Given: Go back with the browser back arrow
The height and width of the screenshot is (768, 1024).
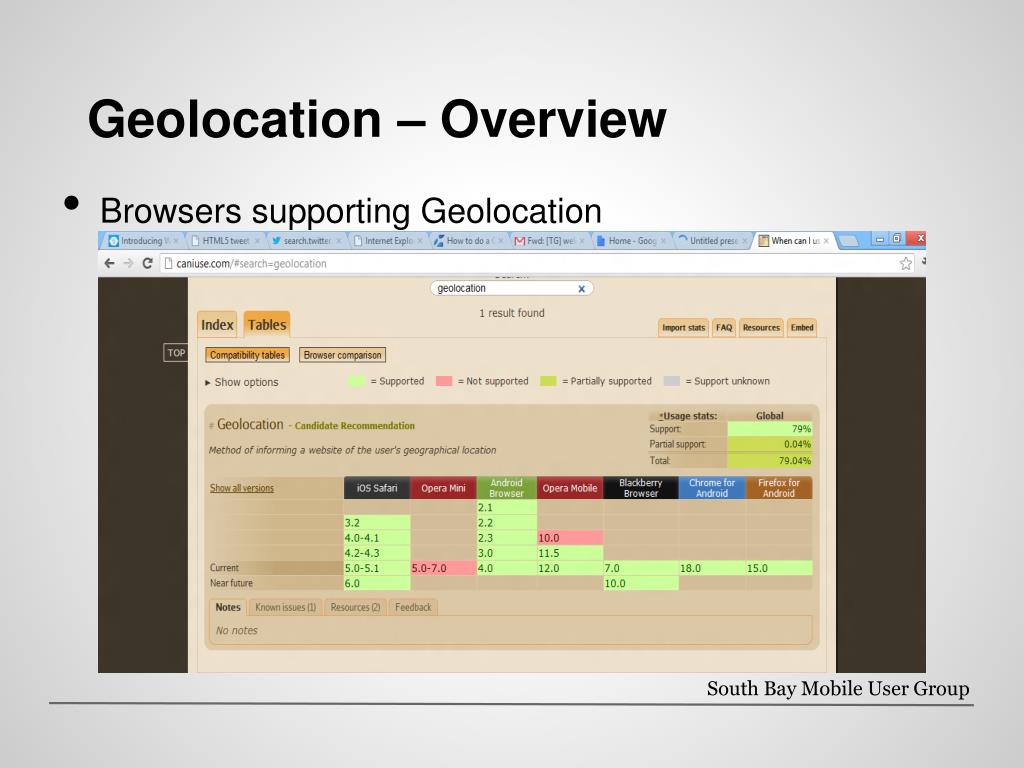Looking at the screenshot, I should [110, 263].
